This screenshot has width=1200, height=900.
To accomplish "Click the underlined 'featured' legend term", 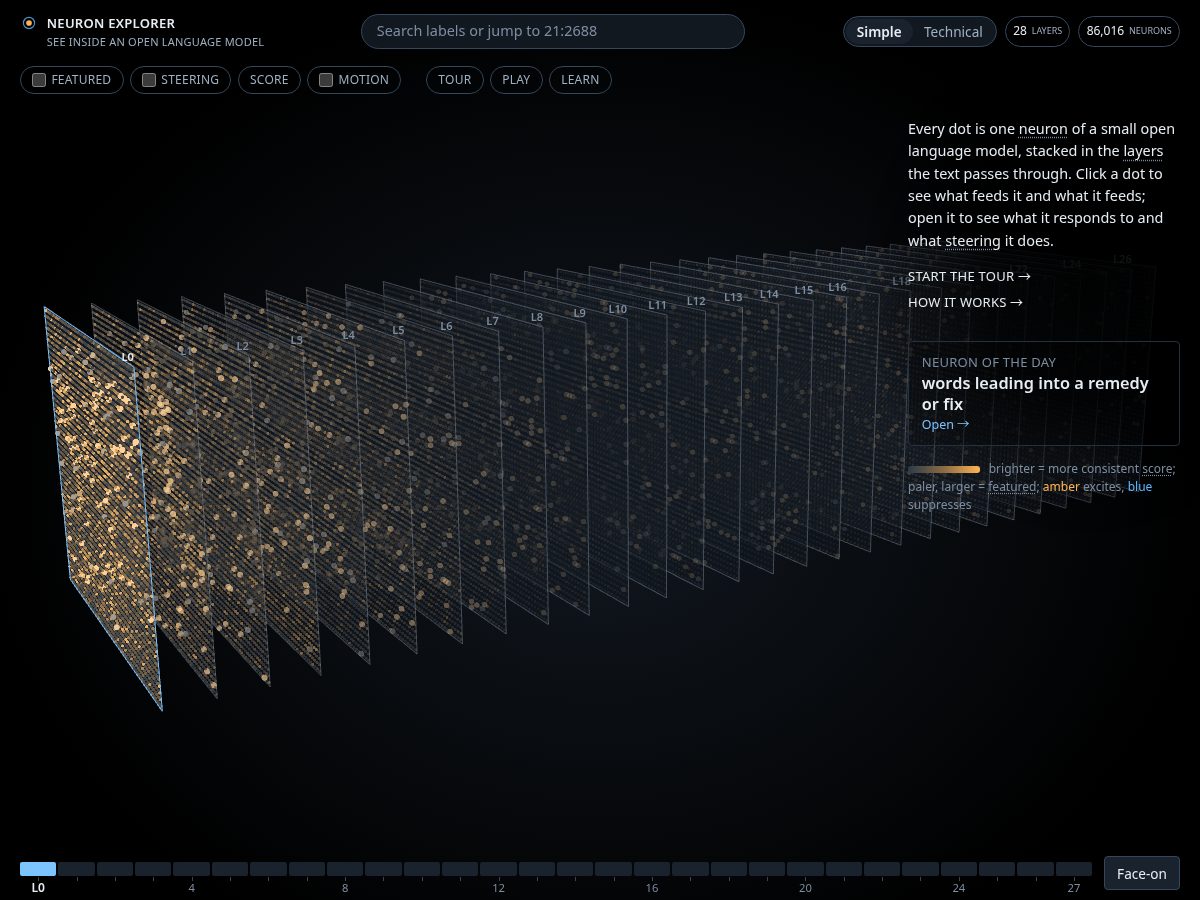I will 1012,486.
